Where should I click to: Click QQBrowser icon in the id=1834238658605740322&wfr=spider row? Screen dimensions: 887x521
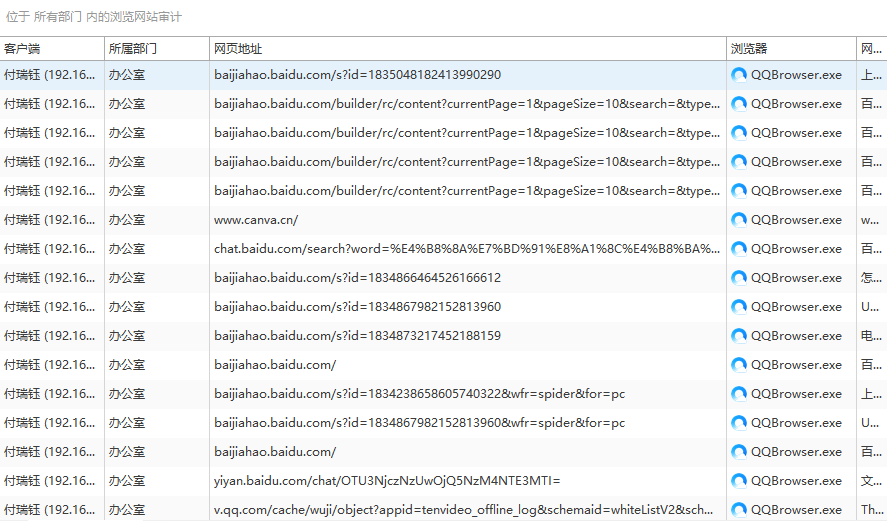coord(739,394)
